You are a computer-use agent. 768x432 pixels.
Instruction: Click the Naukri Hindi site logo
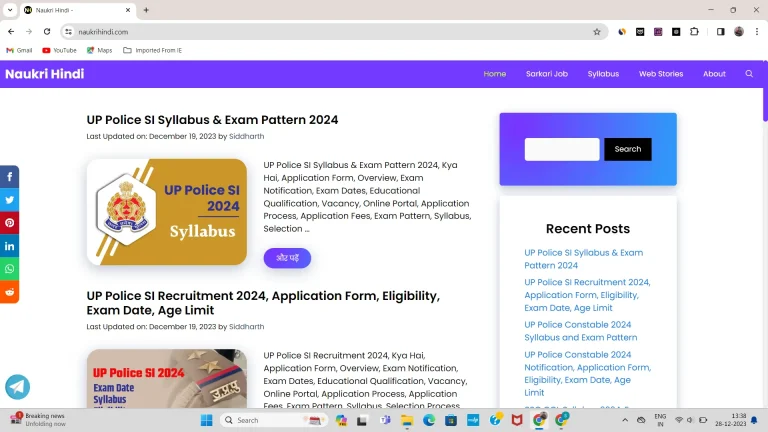click(45, 74)
